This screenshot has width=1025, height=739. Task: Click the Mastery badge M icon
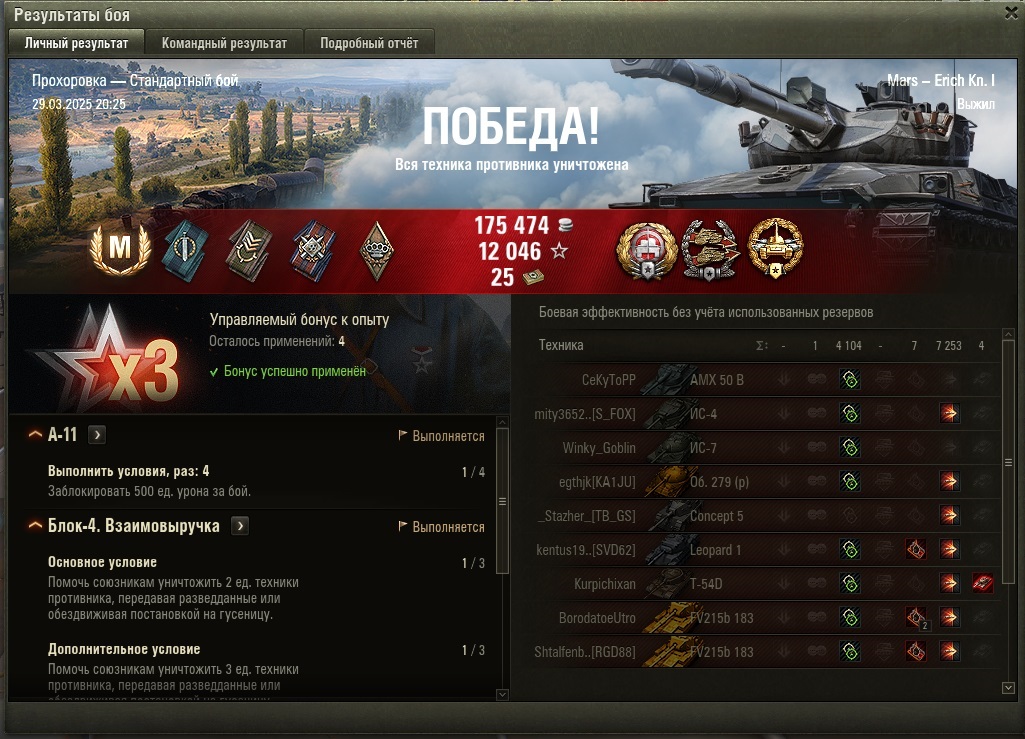pos(120,249)
